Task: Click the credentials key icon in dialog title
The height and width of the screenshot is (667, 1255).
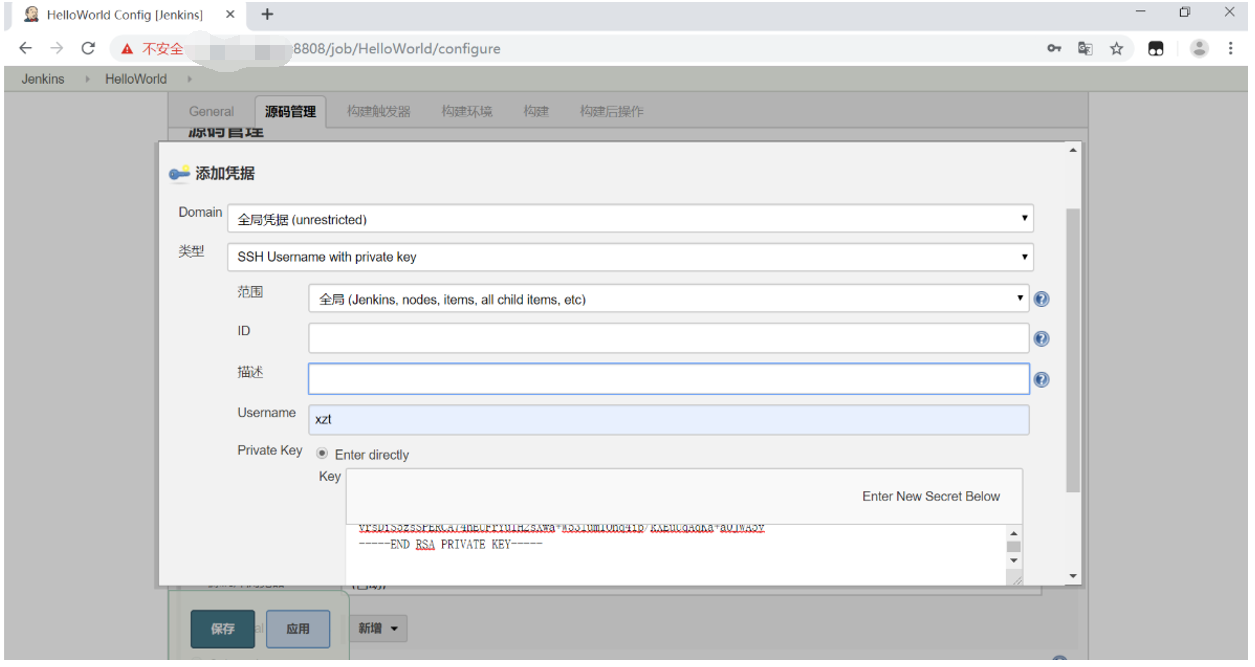Action: coord(179,174)
